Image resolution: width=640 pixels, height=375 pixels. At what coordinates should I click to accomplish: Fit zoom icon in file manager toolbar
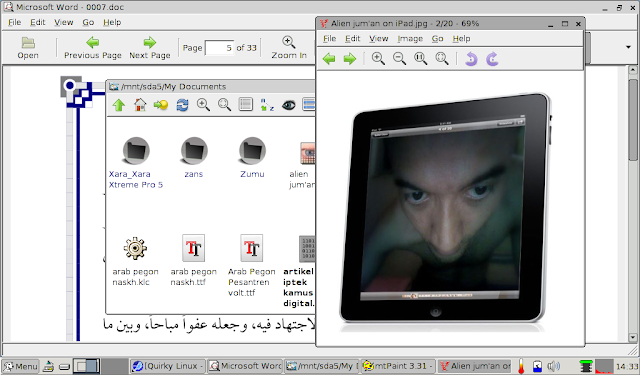tap(224, 105)
